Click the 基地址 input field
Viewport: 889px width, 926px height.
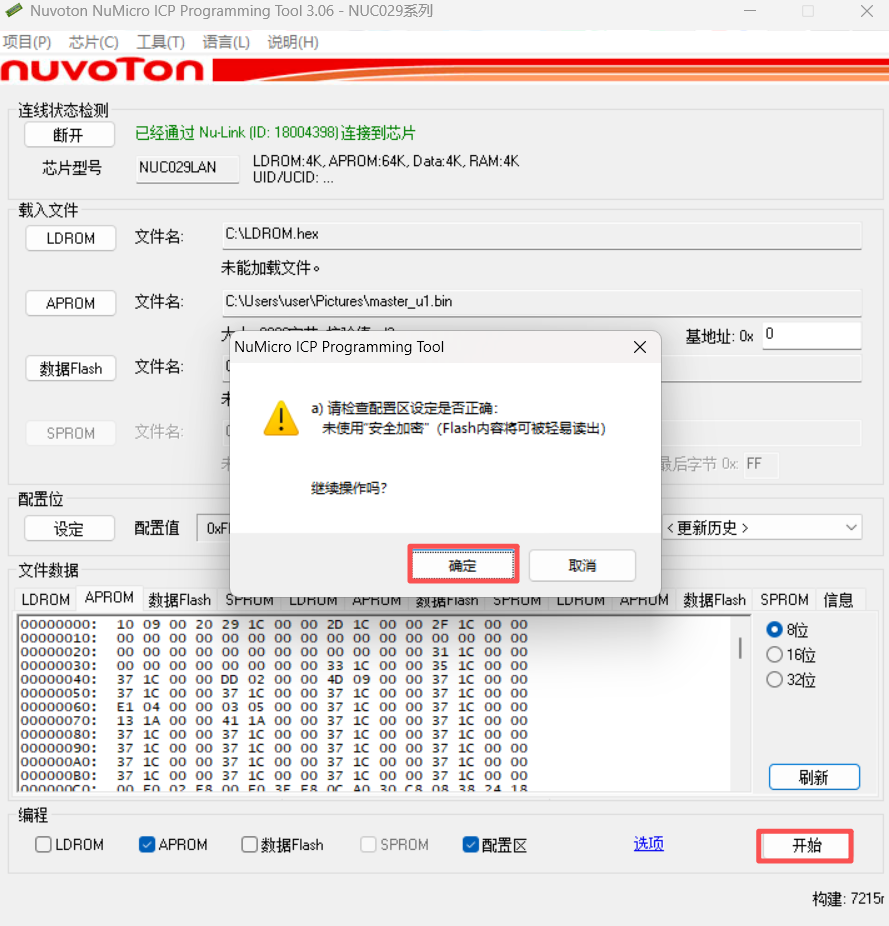pyautogui.click(x=810, y=335)
